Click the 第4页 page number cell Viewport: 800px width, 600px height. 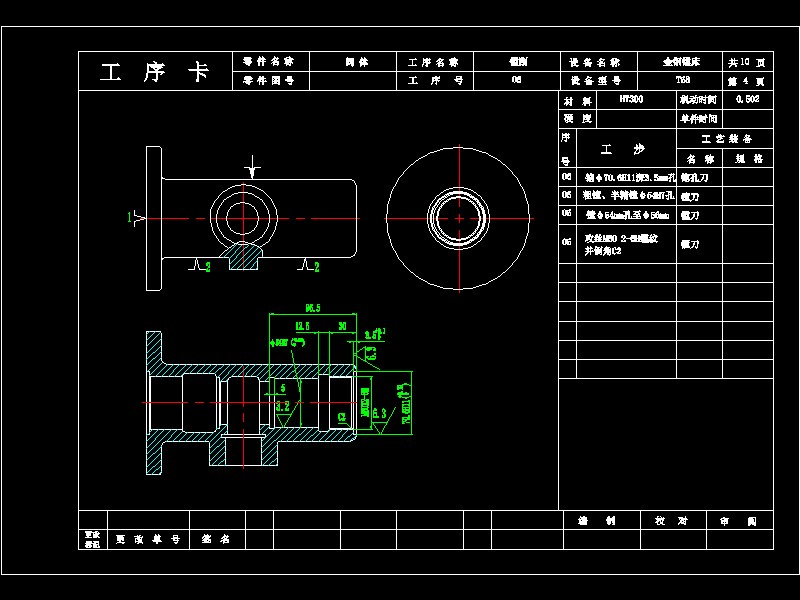click(747, 81)
